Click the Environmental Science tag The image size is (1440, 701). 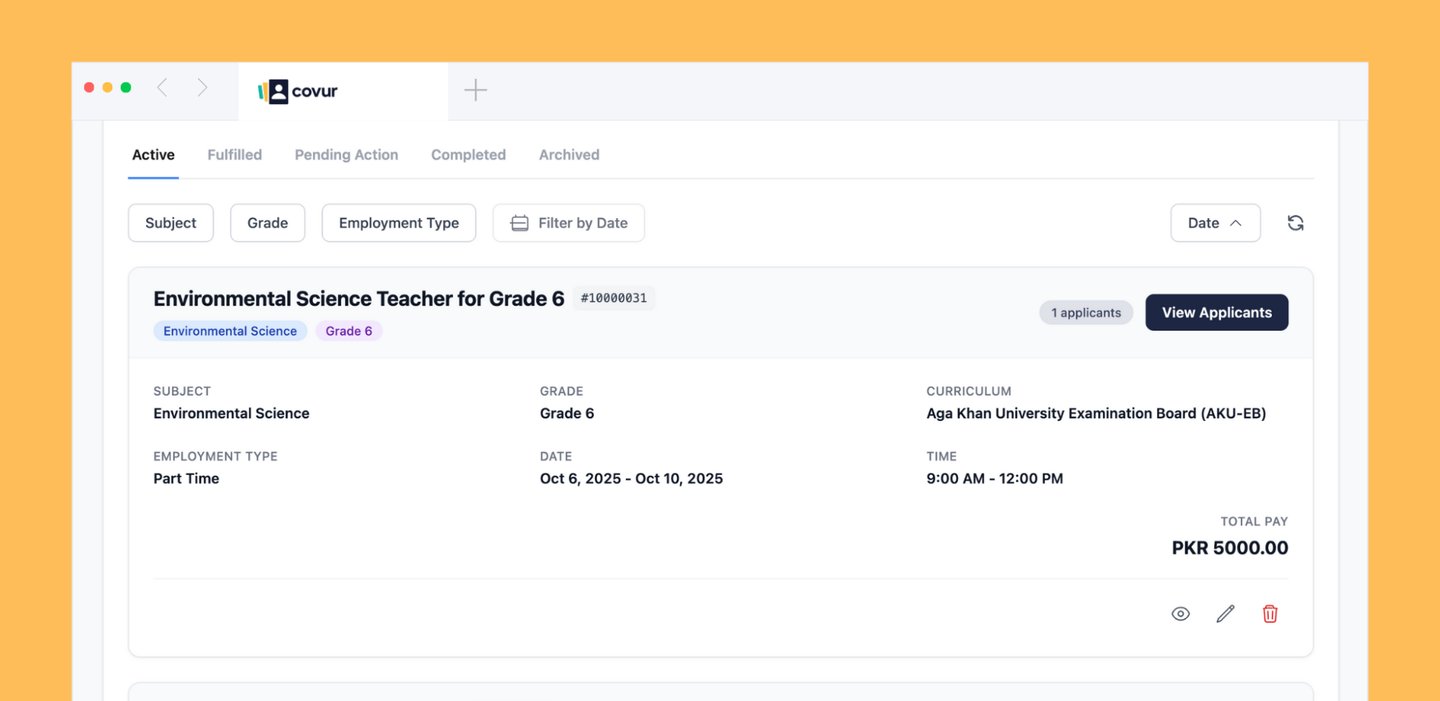pyautogui.click(x=230, y=331)
